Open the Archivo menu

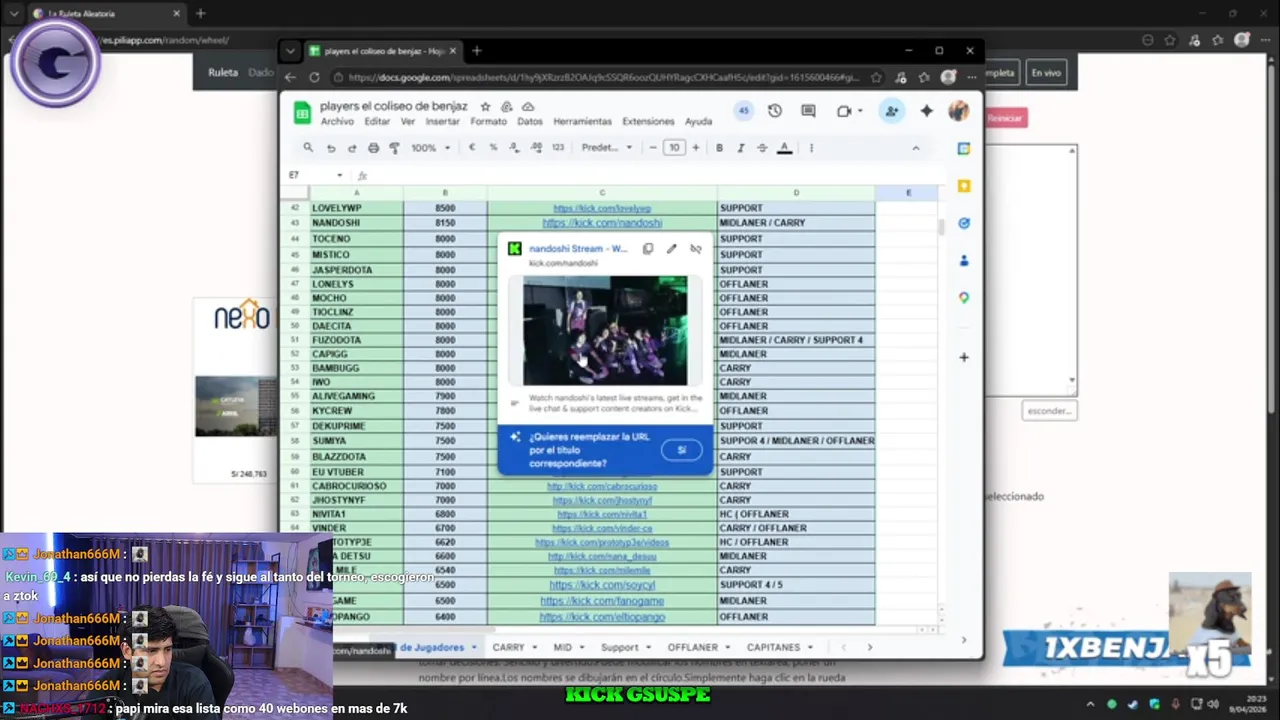[x=337, y=122]
